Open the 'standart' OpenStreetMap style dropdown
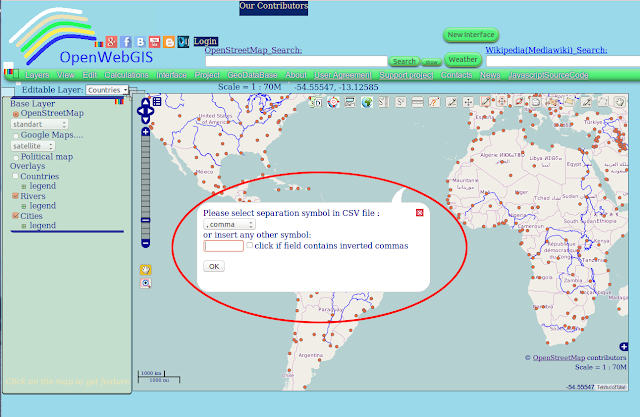640x417 pixels. pyautogui.click(x=39, y=124)
